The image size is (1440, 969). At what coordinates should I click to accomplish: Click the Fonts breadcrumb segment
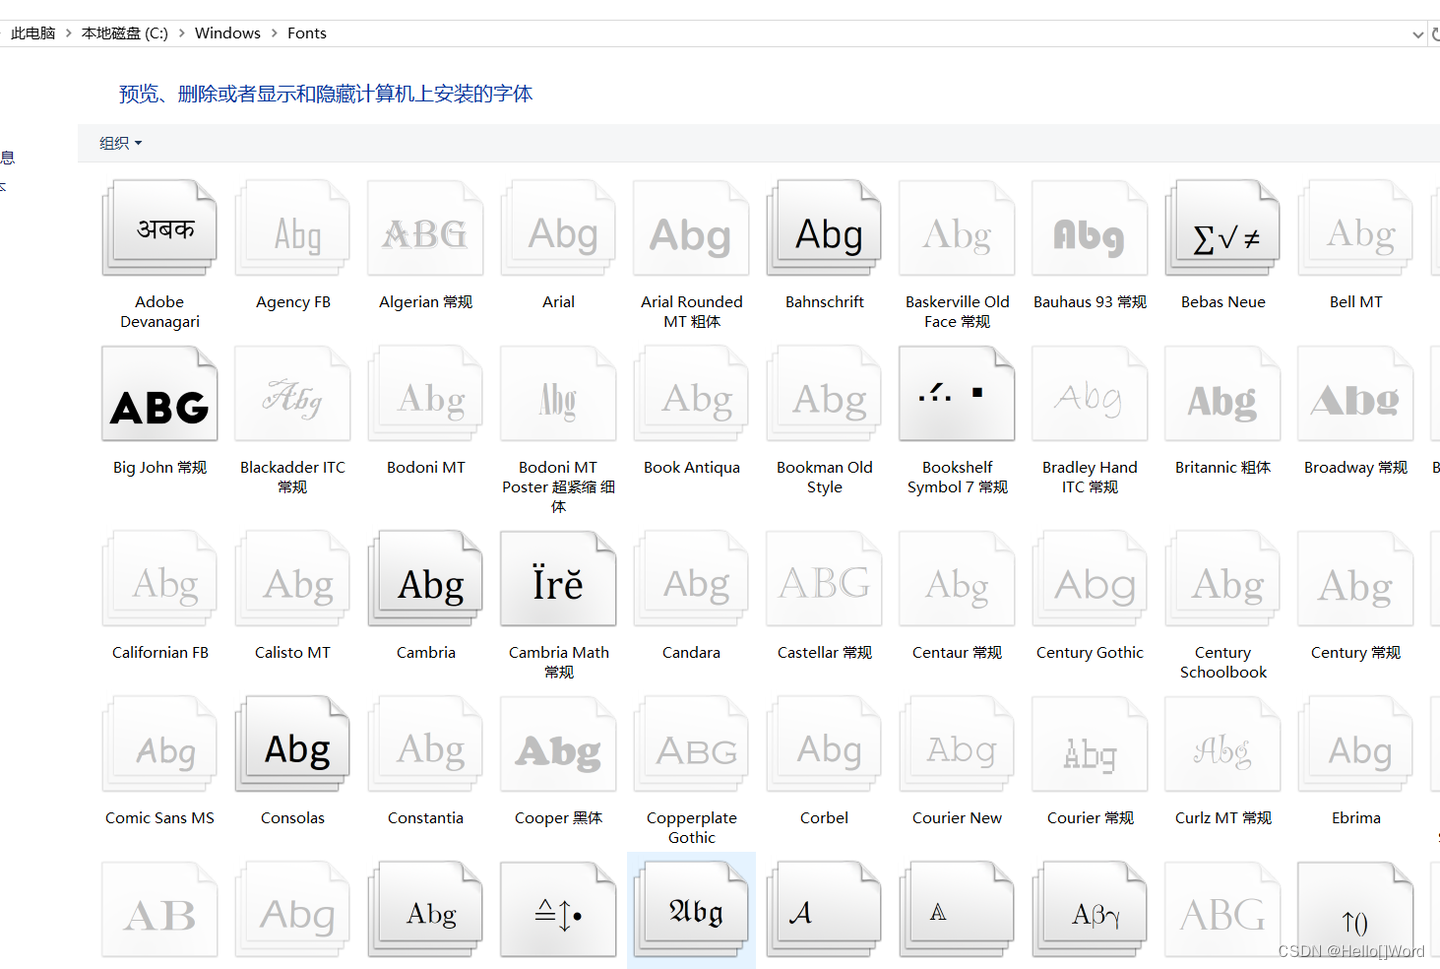[307, 33]
